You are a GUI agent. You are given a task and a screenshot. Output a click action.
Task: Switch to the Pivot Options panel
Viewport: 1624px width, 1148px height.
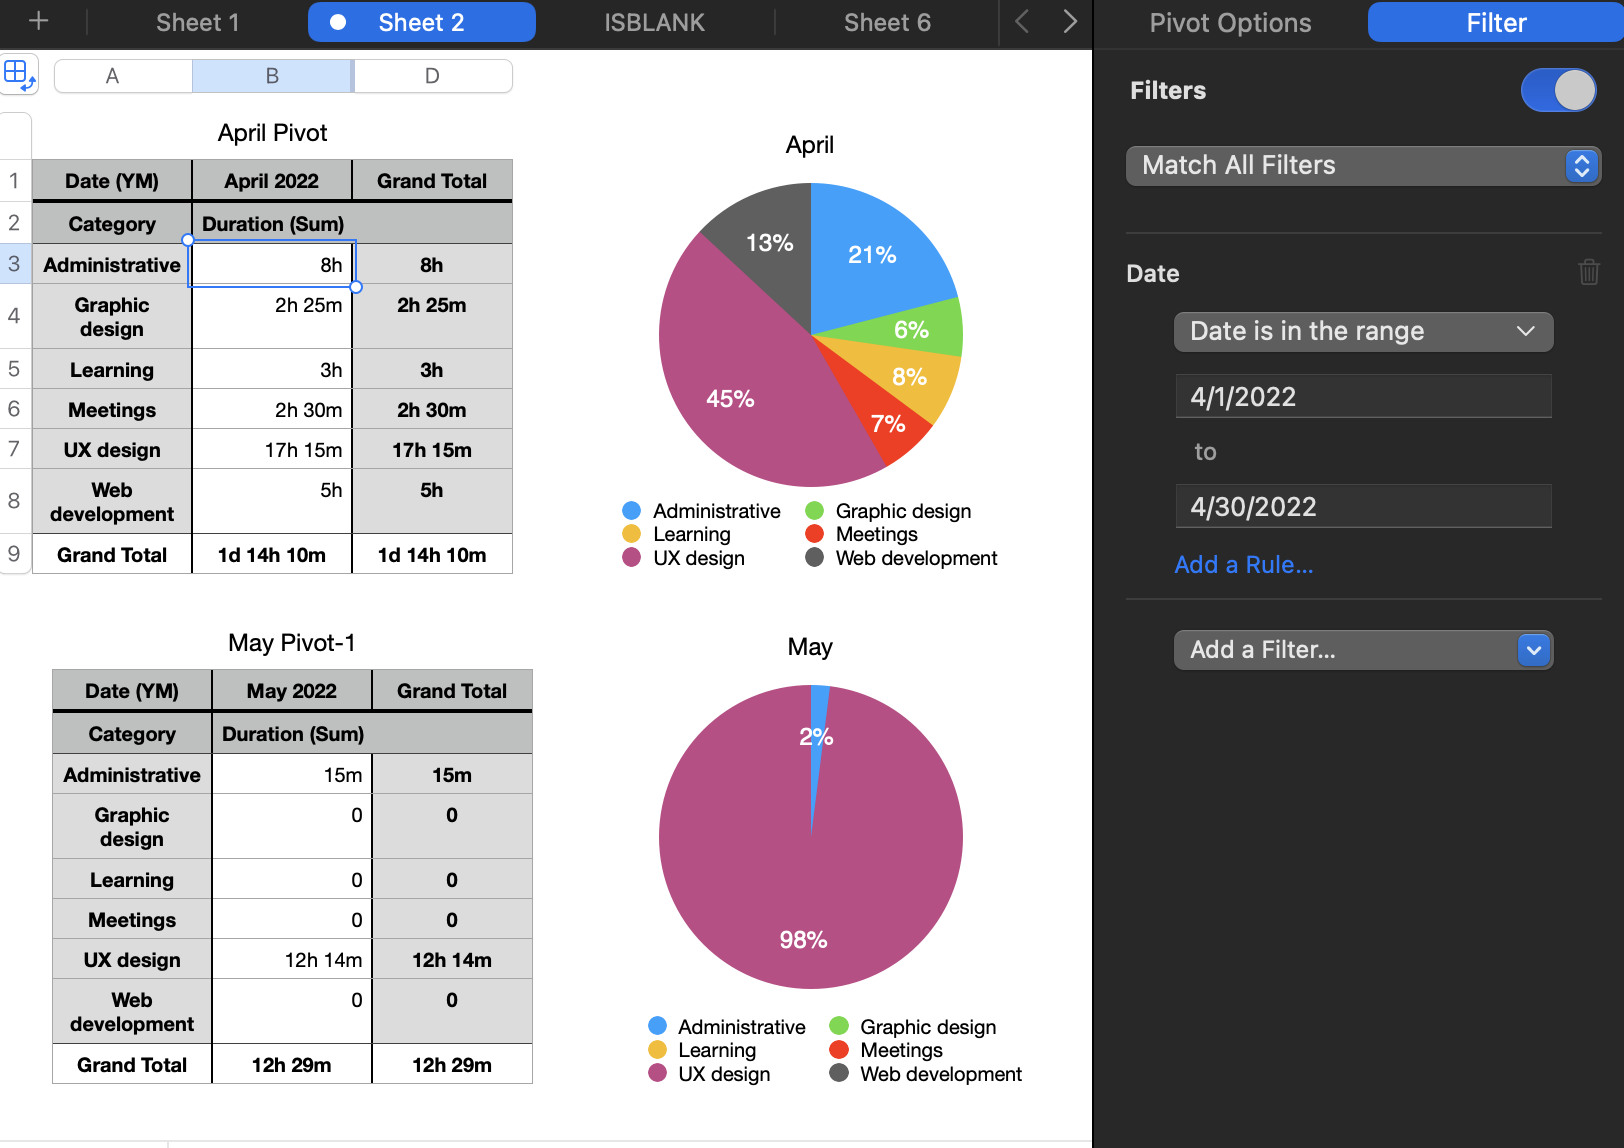point(1231,22)
